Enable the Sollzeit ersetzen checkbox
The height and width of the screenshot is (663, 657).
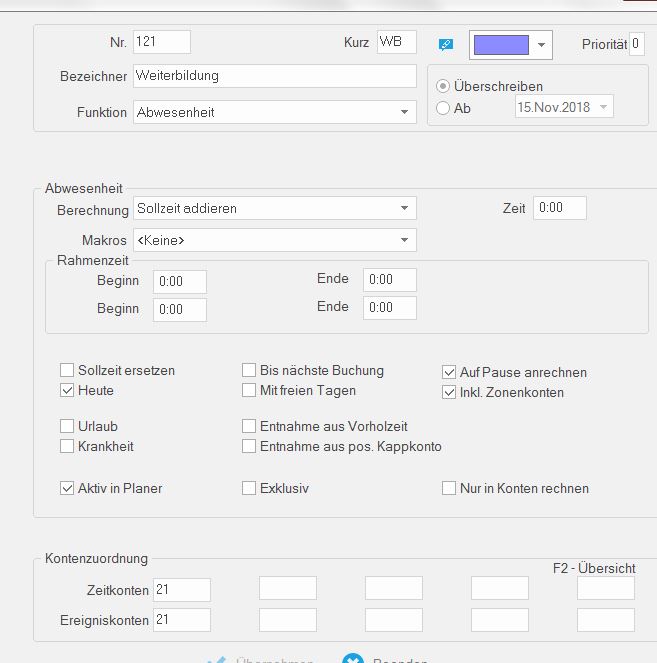point(68,371)
